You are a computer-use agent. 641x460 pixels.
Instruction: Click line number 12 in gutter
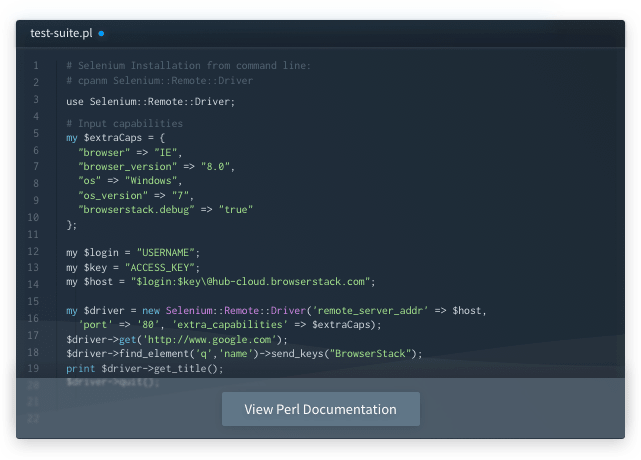(x=33, y=251)
